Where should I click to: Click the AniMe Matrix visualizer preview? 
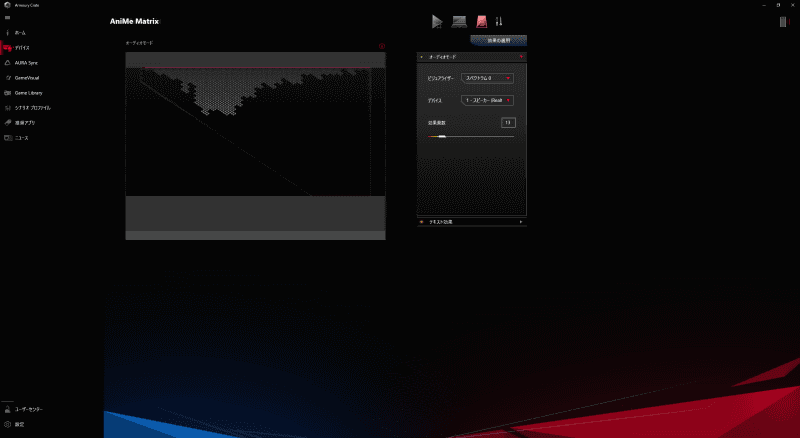coord(255,145)
